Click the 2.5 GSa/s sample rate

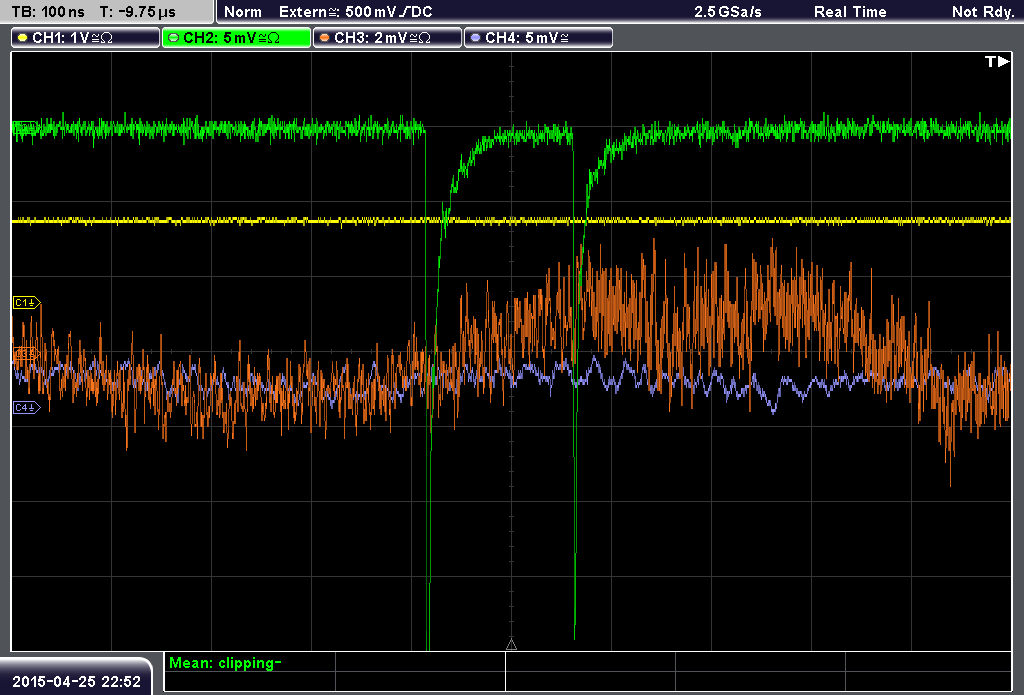(728, 12)
